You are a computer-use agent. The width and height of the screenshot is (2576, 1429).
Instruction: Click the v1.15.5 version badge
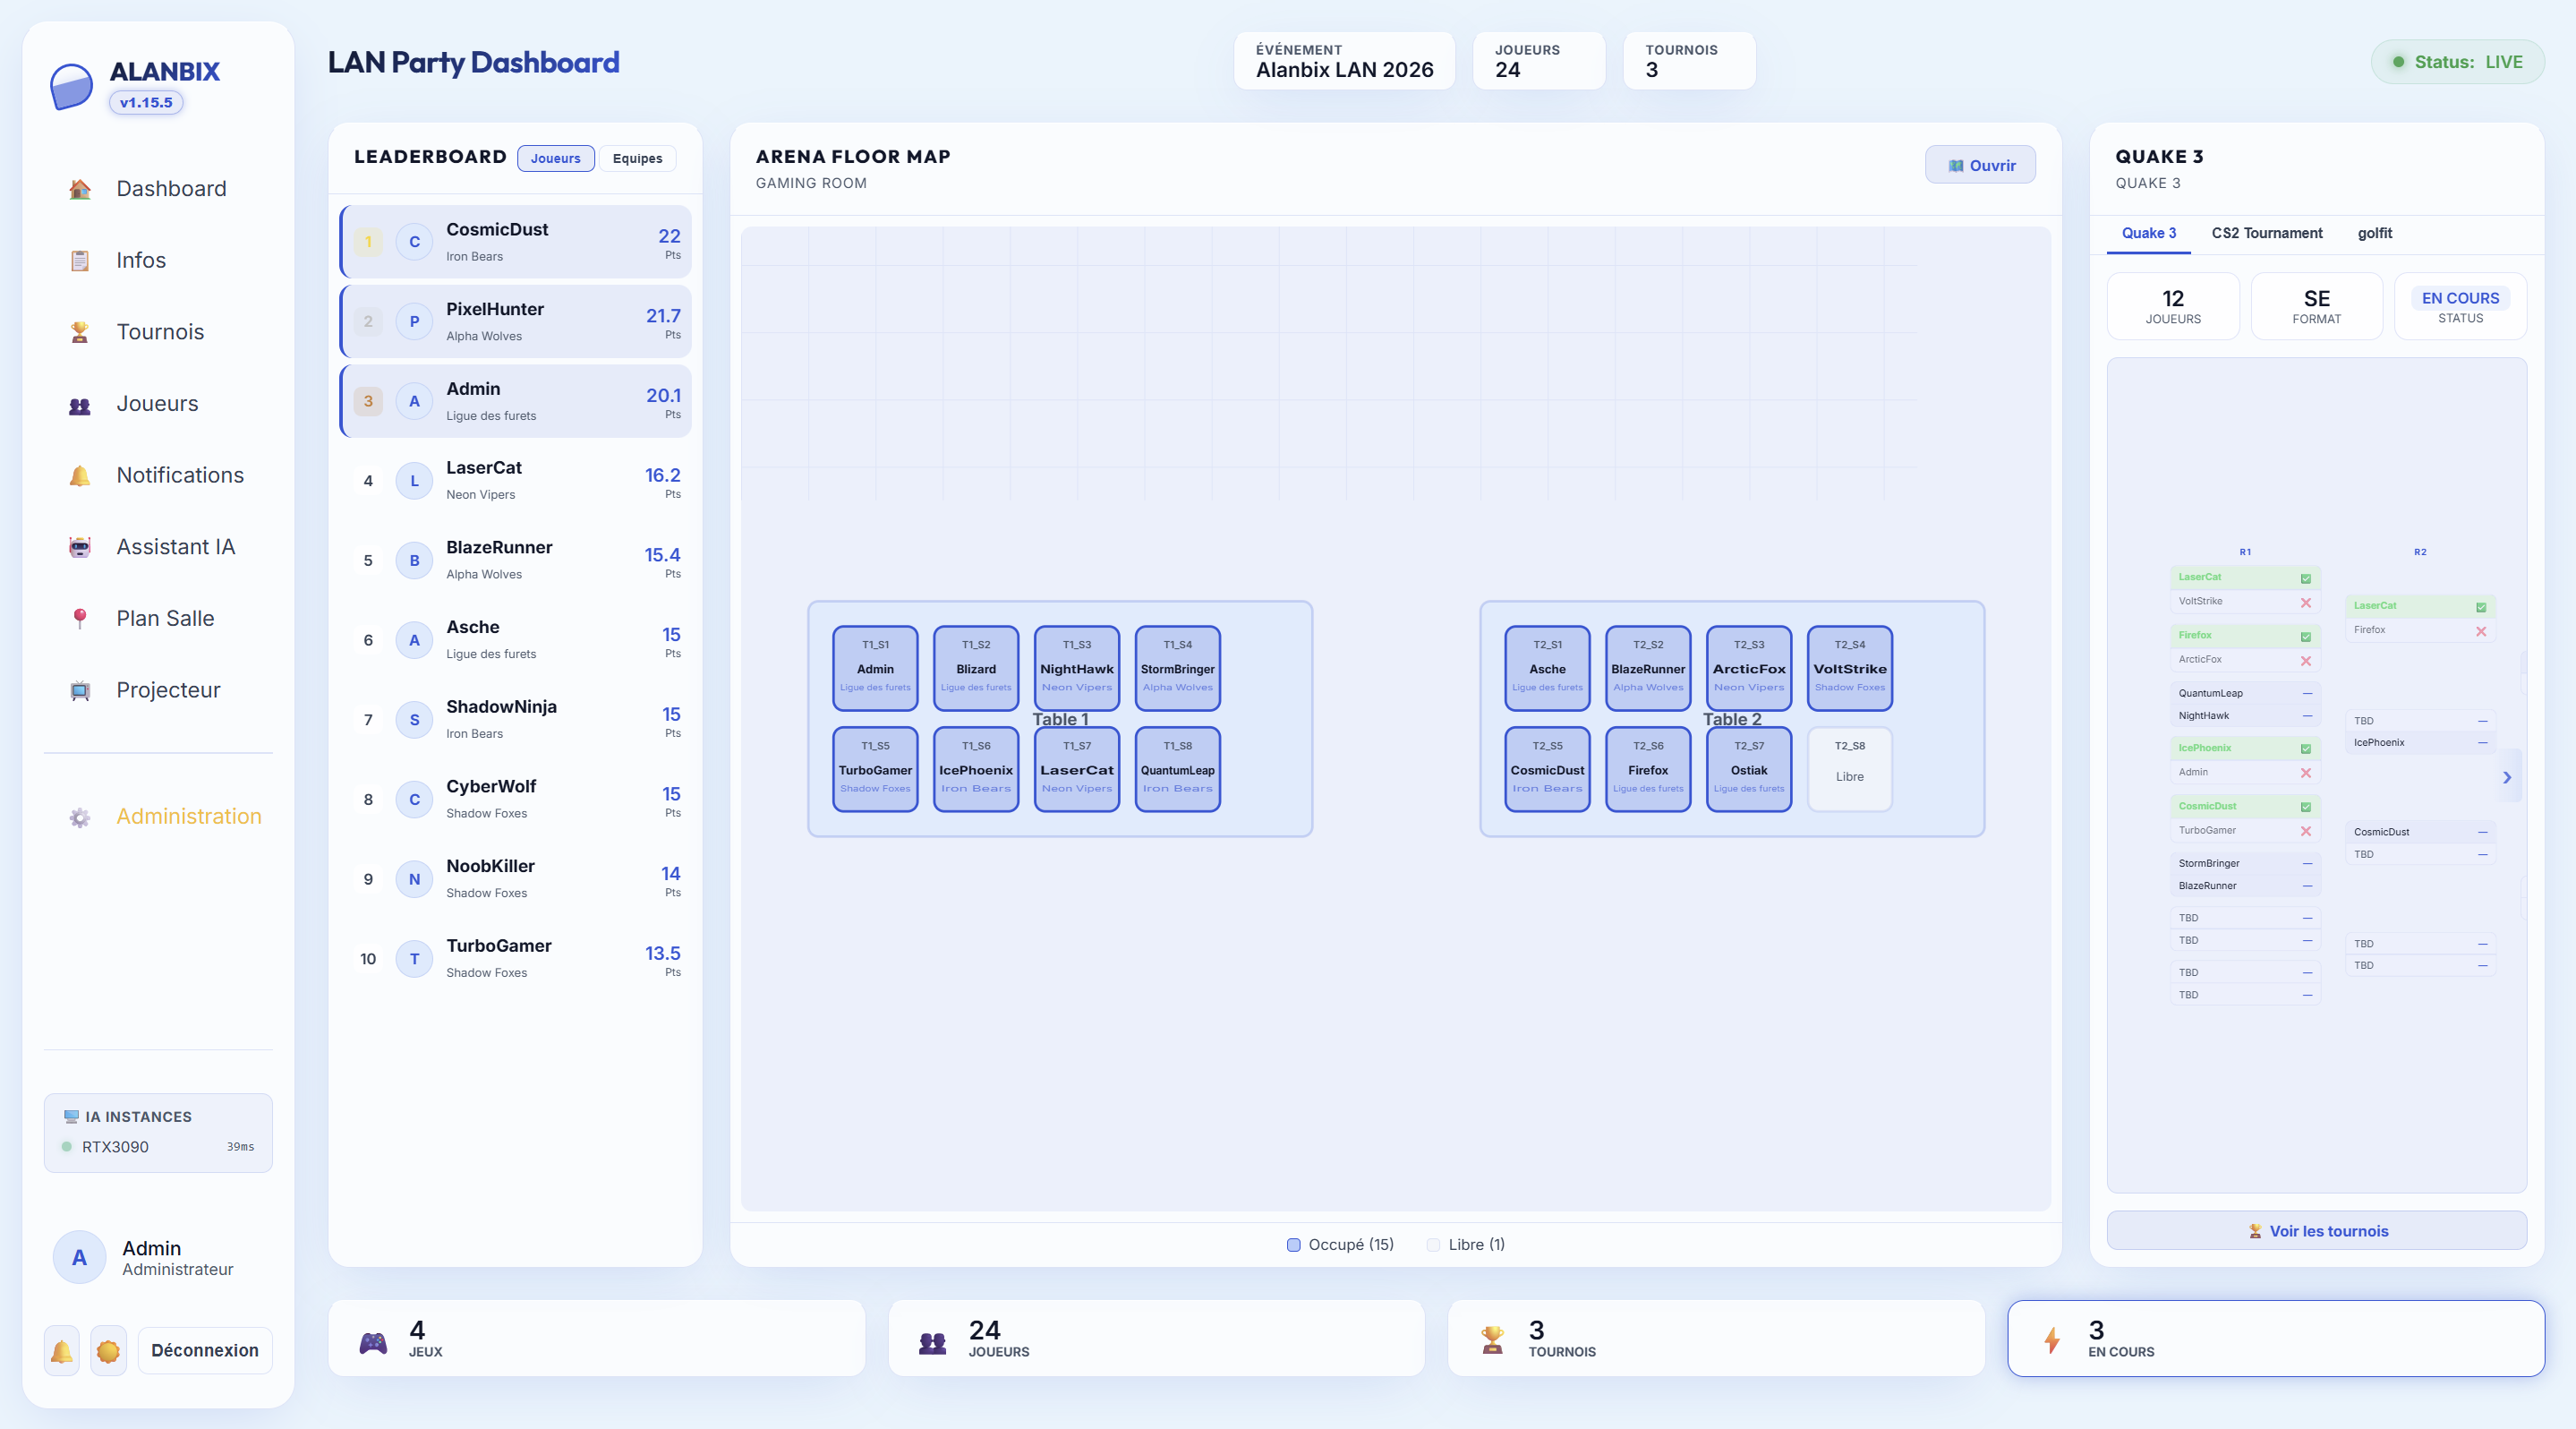pyautogui.click(x=146, y=102)
